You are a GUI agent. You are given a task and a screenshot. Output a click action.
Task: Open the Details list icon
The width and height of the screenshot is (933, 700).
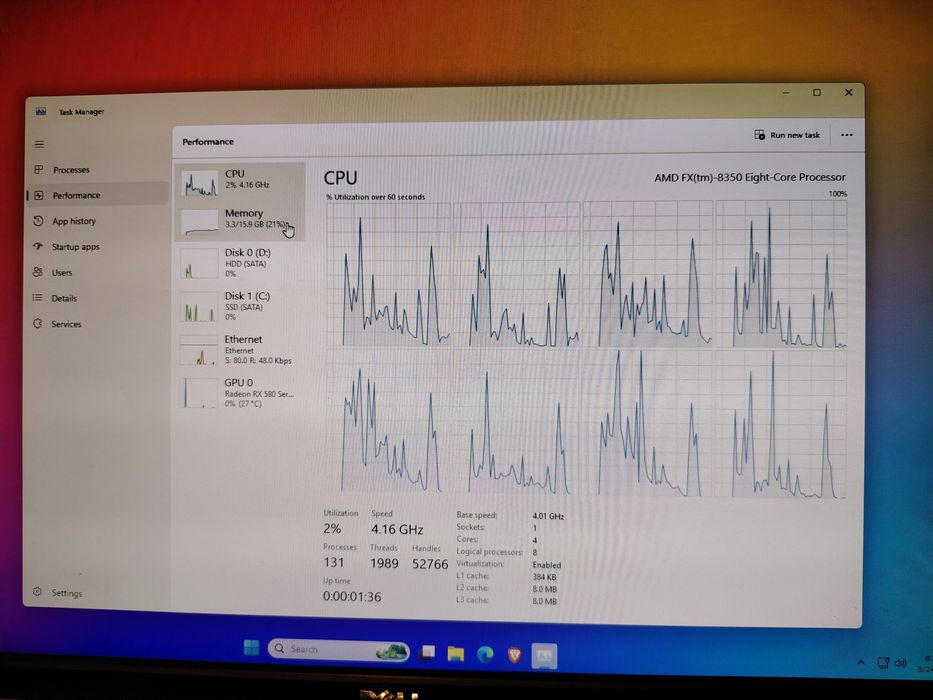(37, 298)
